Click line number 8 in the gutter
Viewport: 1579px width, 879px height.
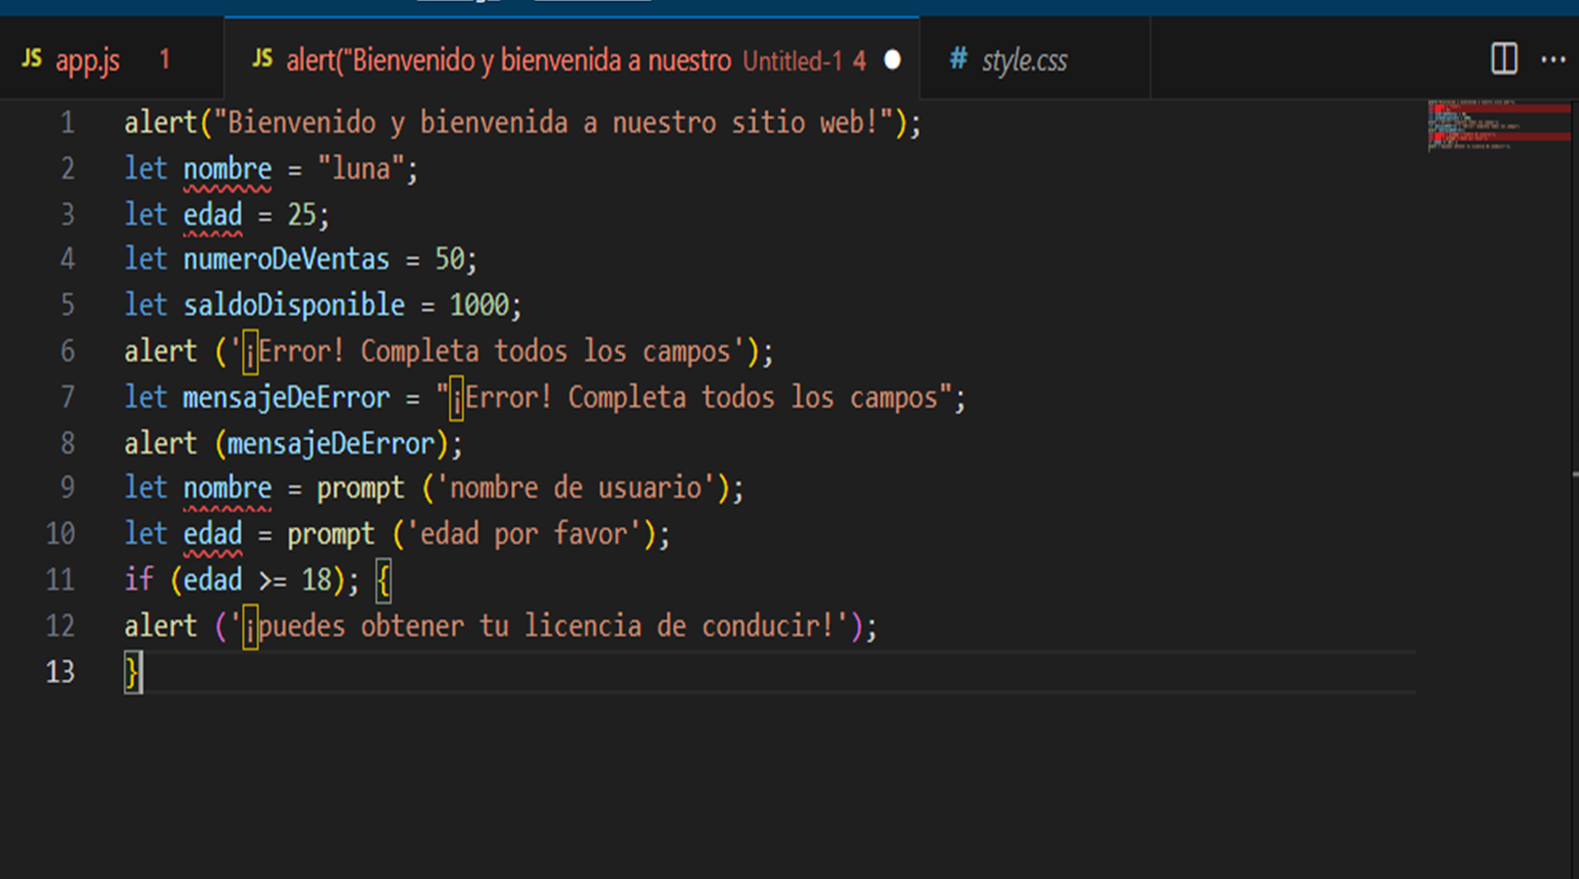[x=67, y=443]
